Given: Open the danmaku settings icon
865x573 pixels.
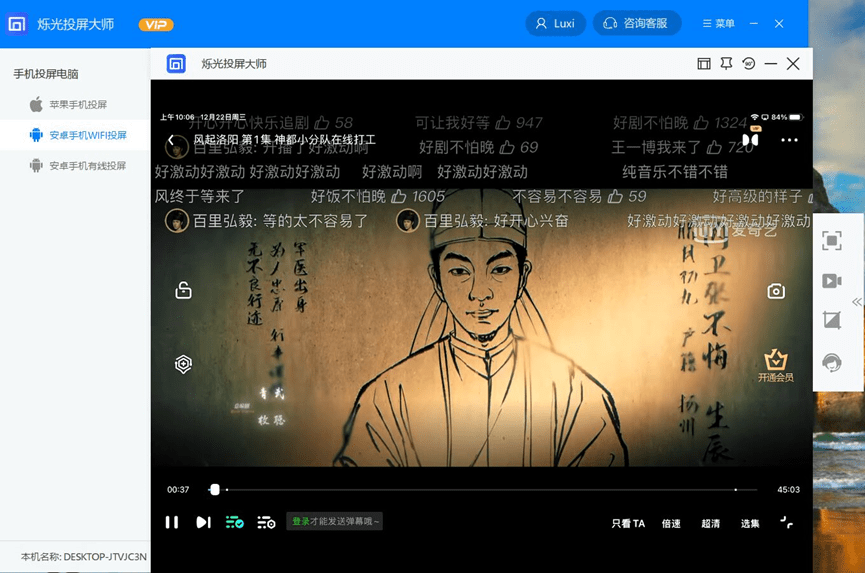Looking at the screenshot, I should pos(266,522).
